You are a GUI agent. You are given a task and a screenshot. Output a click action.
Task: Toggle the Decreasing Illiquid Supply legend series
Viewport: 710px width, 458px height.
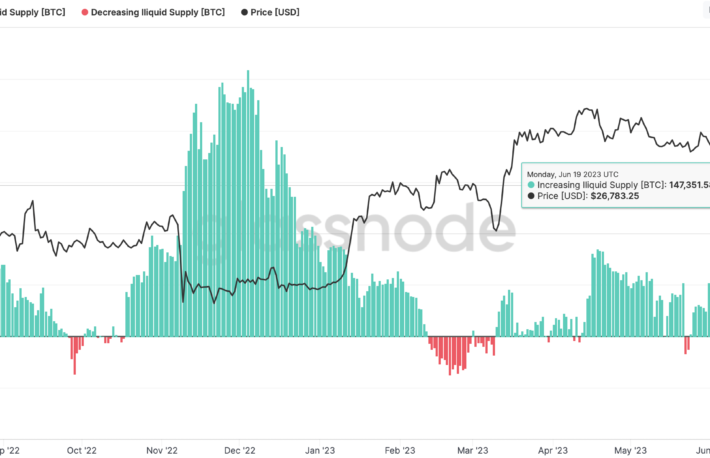coord(153,12)
